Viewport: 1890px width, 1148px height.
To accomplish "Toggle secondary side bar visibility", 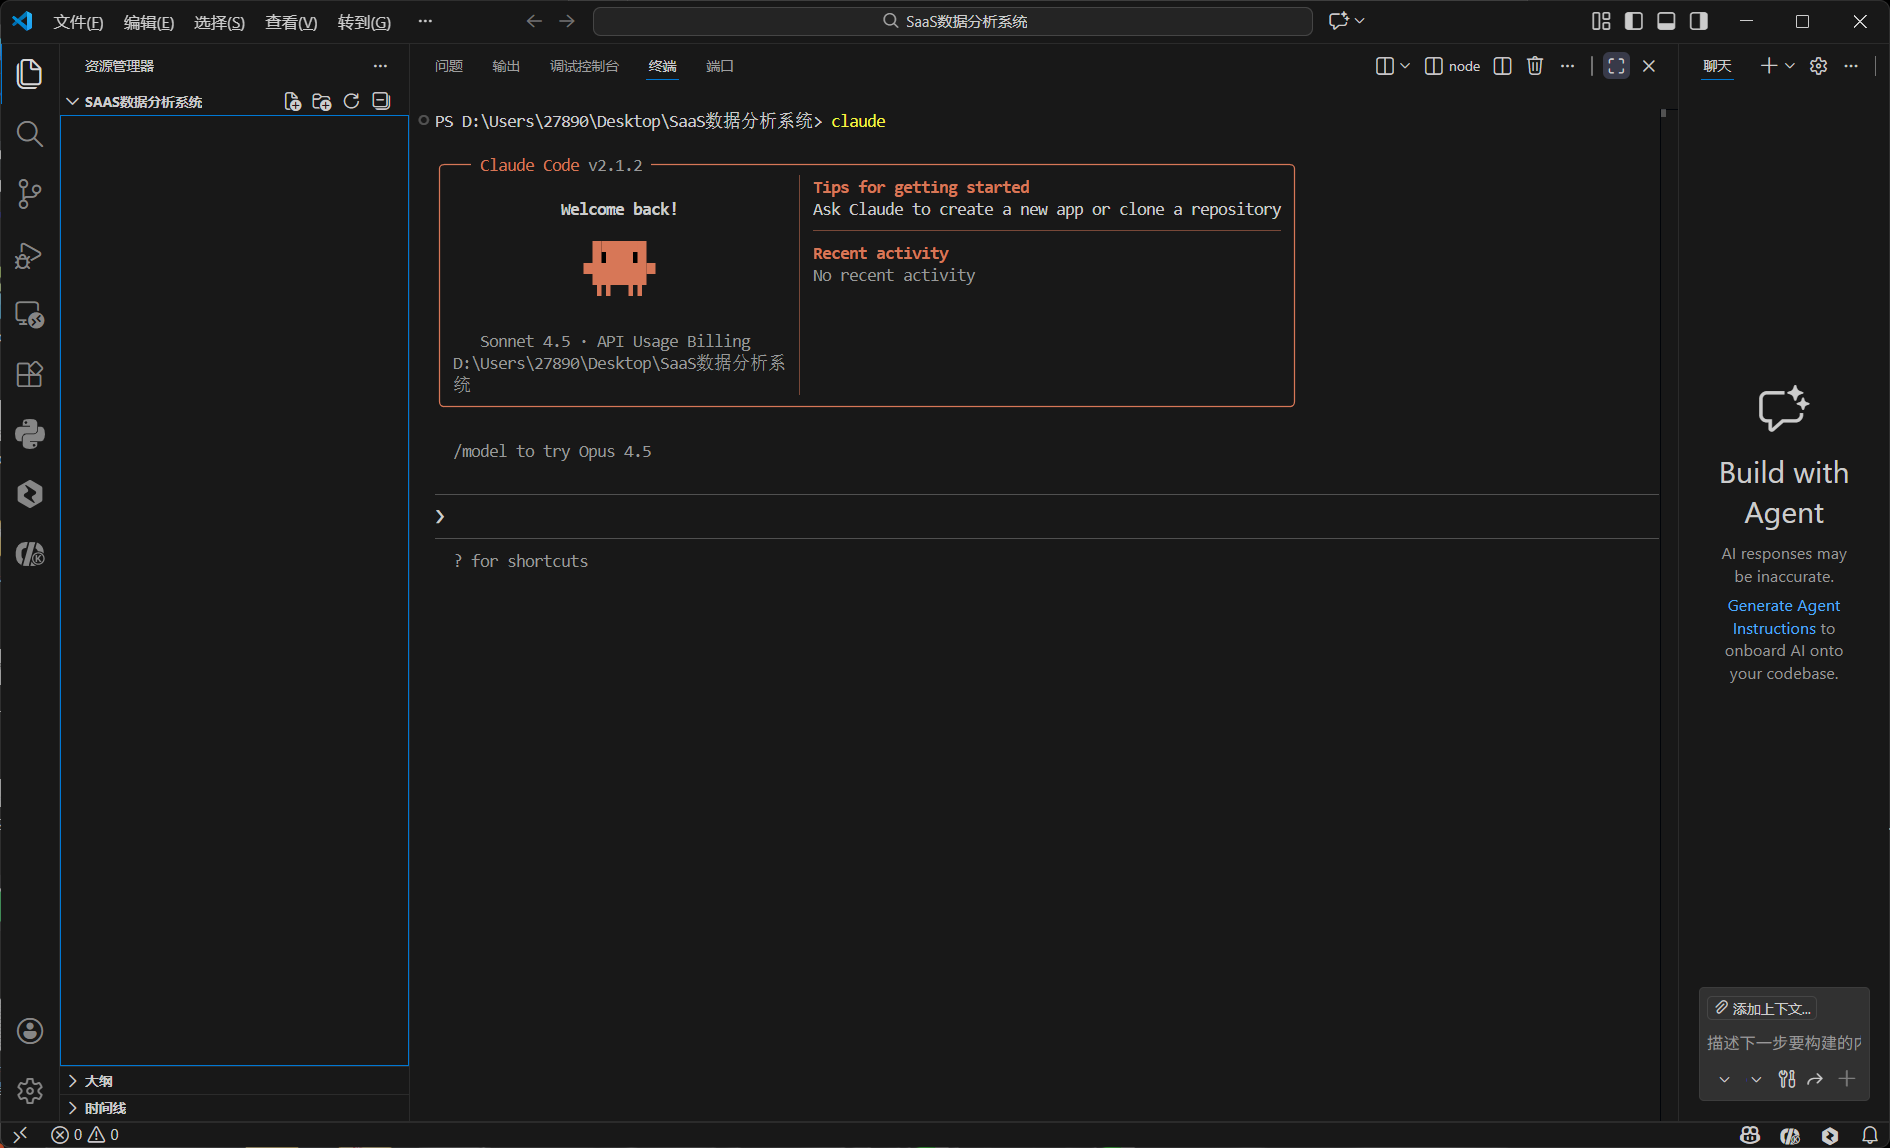I will (x=1699, y=21).
